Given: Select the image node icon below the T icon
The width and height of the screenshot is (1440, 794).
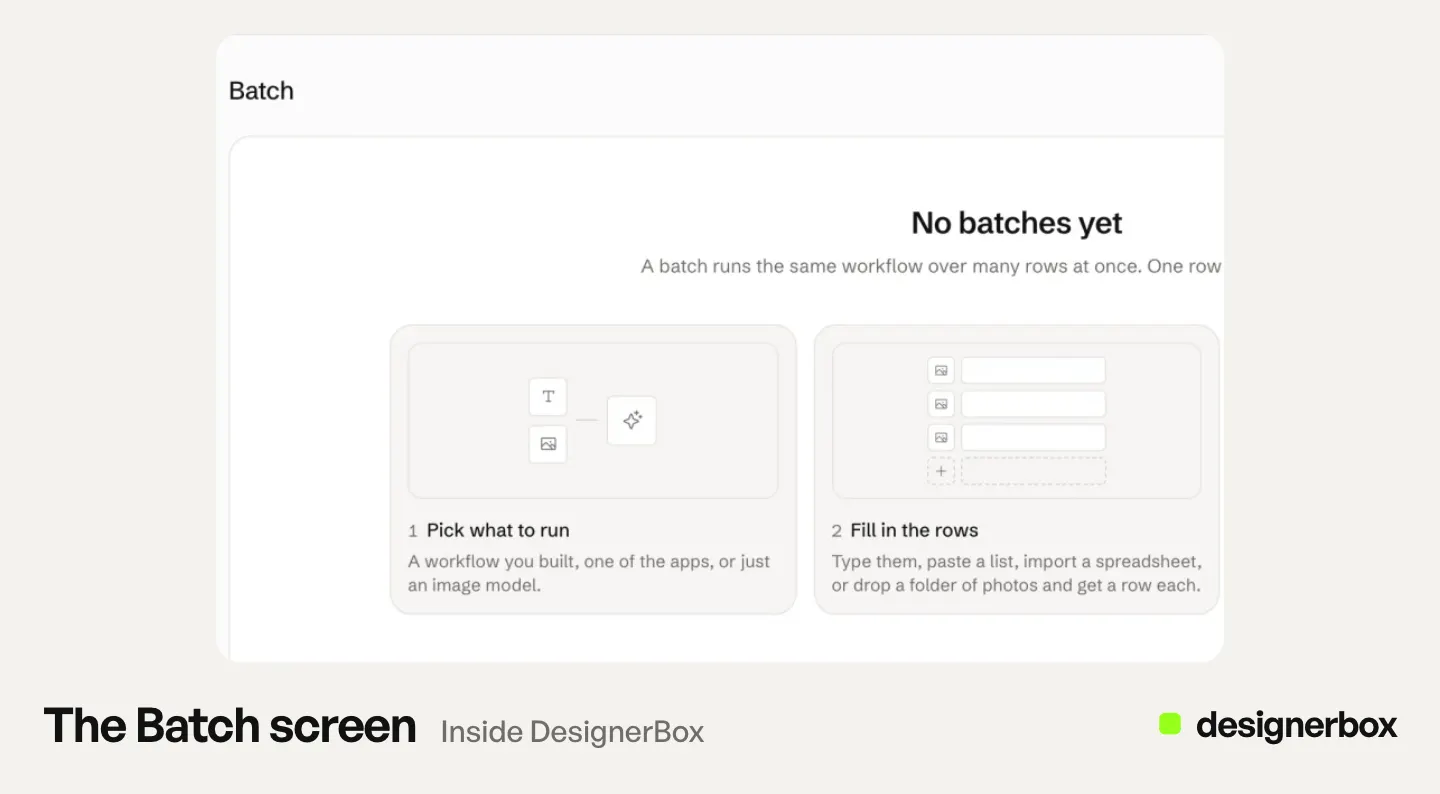Looking at the screenshot, I should tap(548, 444).
